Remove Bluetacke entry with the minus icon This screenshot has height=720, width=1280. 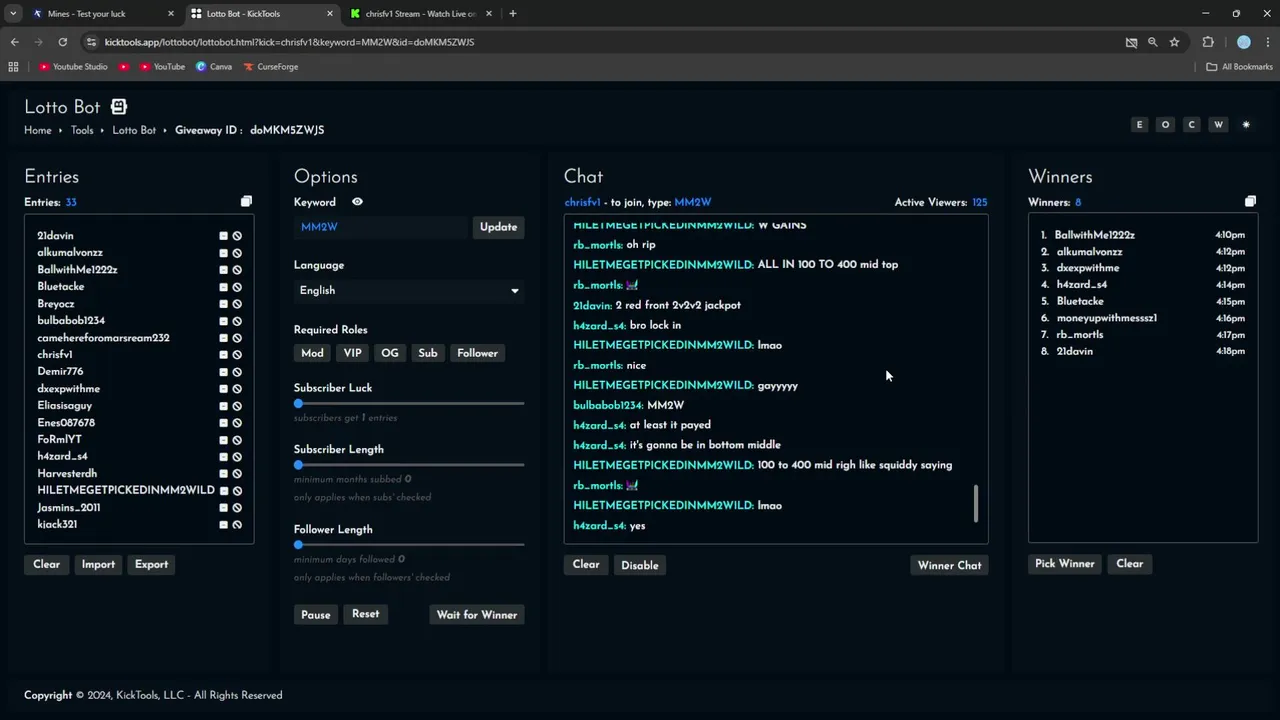(x=223, y=287)
